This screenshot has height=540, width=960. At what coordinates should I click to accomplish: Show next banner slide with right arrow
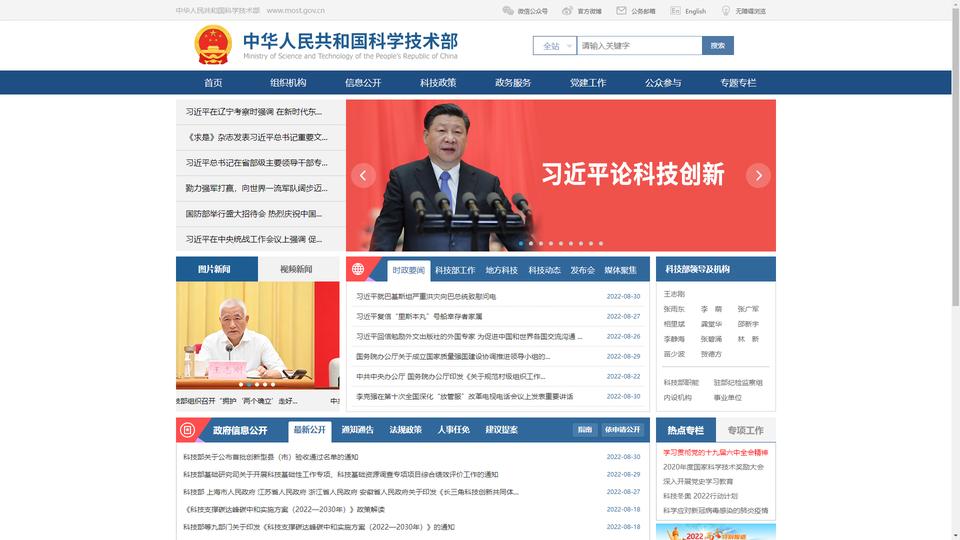758,176
